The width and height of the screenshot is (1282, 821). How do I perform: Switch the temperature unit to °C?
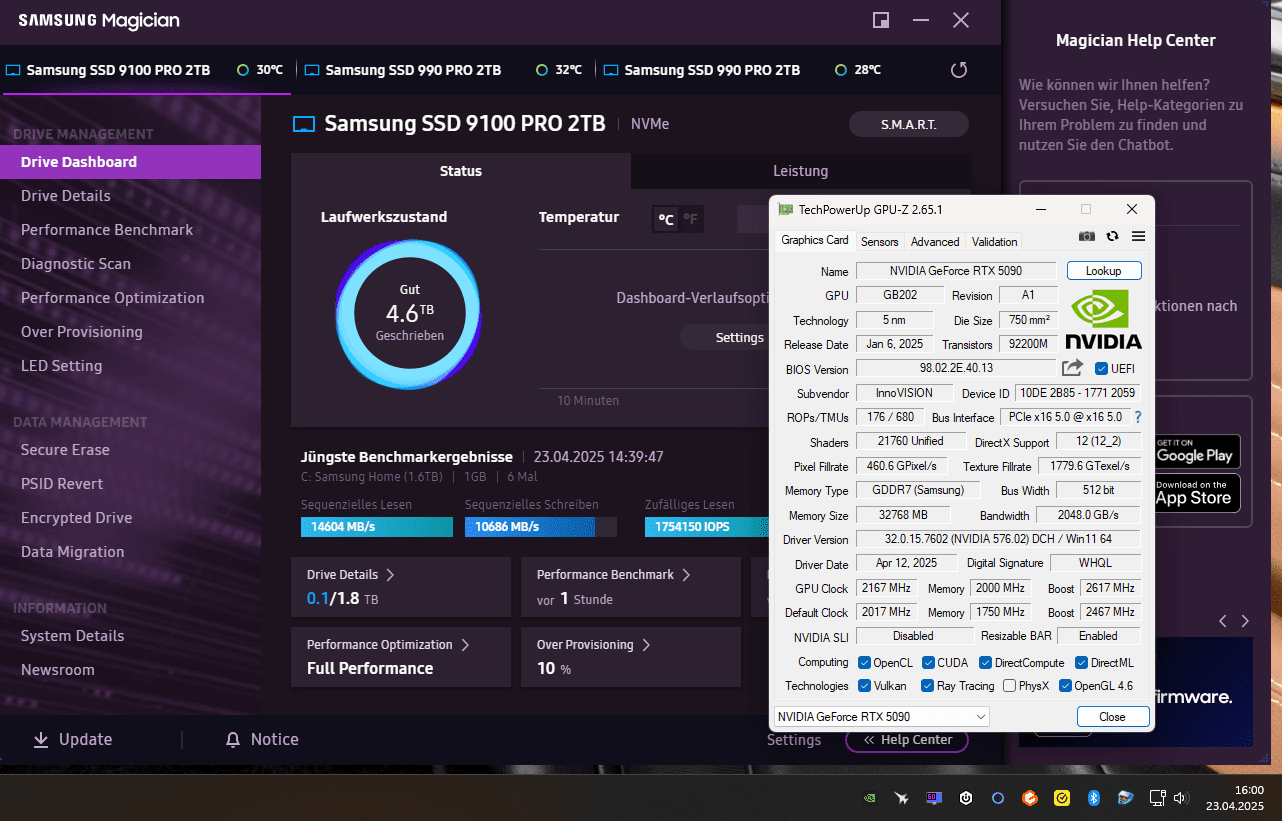(665, 219)
